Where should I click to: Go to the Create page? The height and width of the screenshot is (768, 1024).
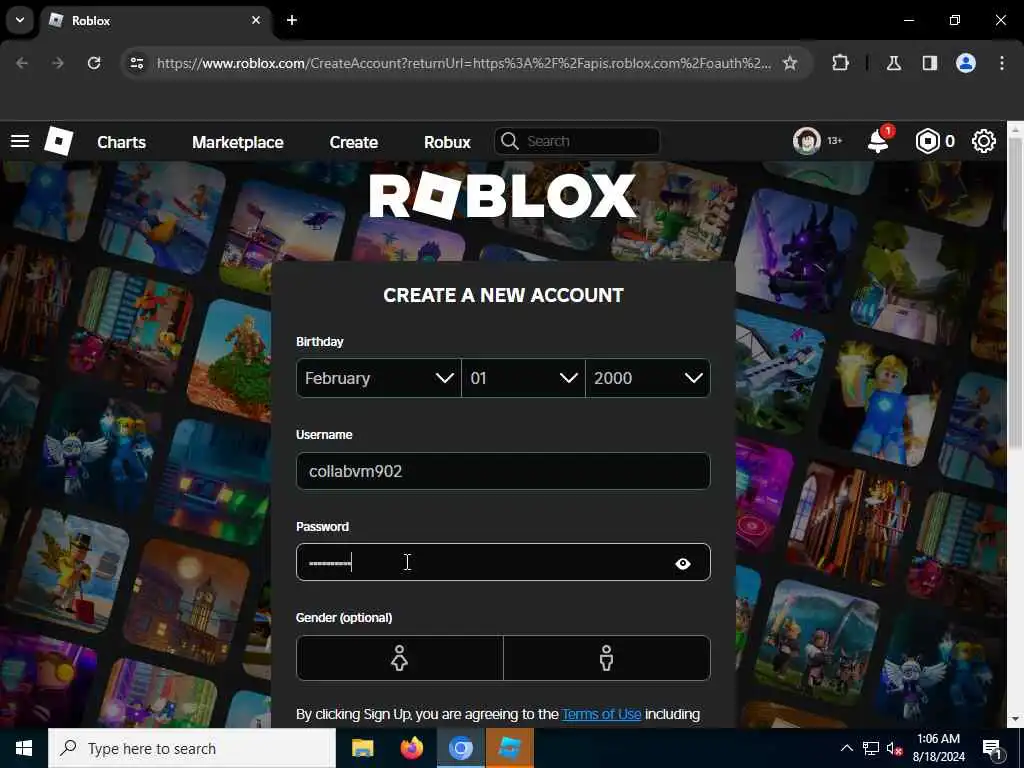(353, 142)
